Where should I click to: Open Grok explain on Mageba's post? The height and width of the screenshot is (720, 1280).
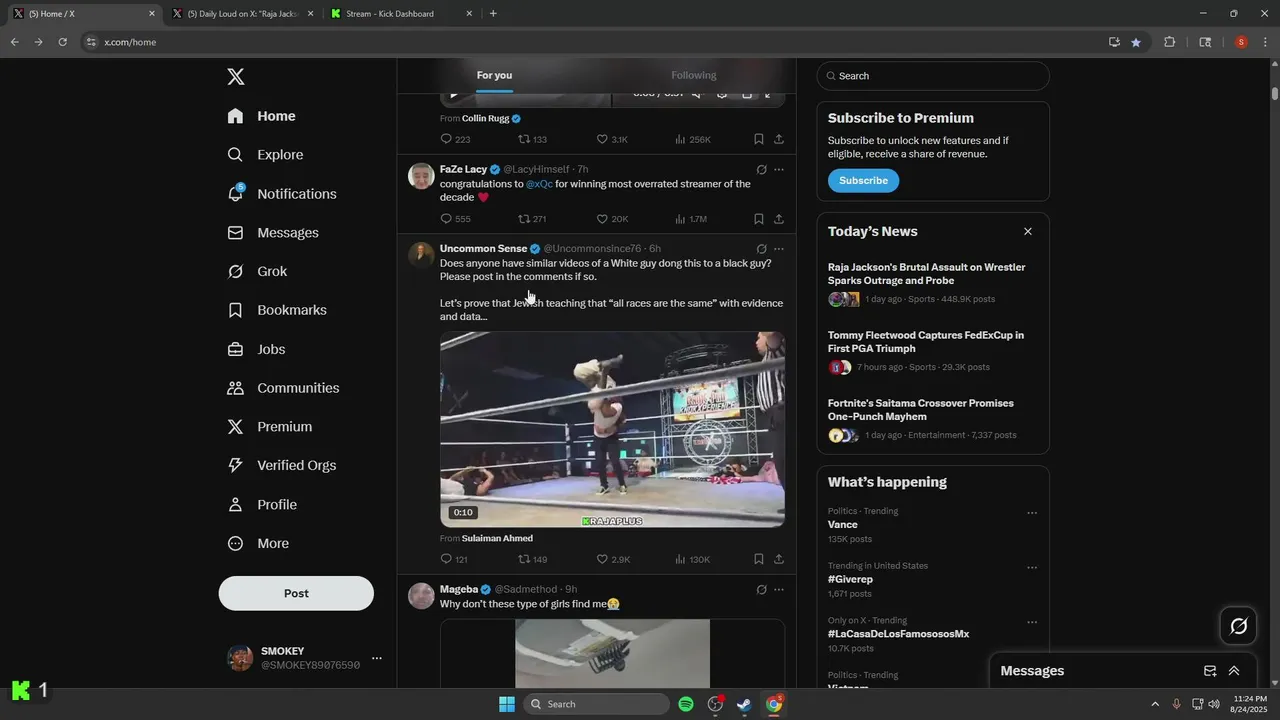[762, 590]
